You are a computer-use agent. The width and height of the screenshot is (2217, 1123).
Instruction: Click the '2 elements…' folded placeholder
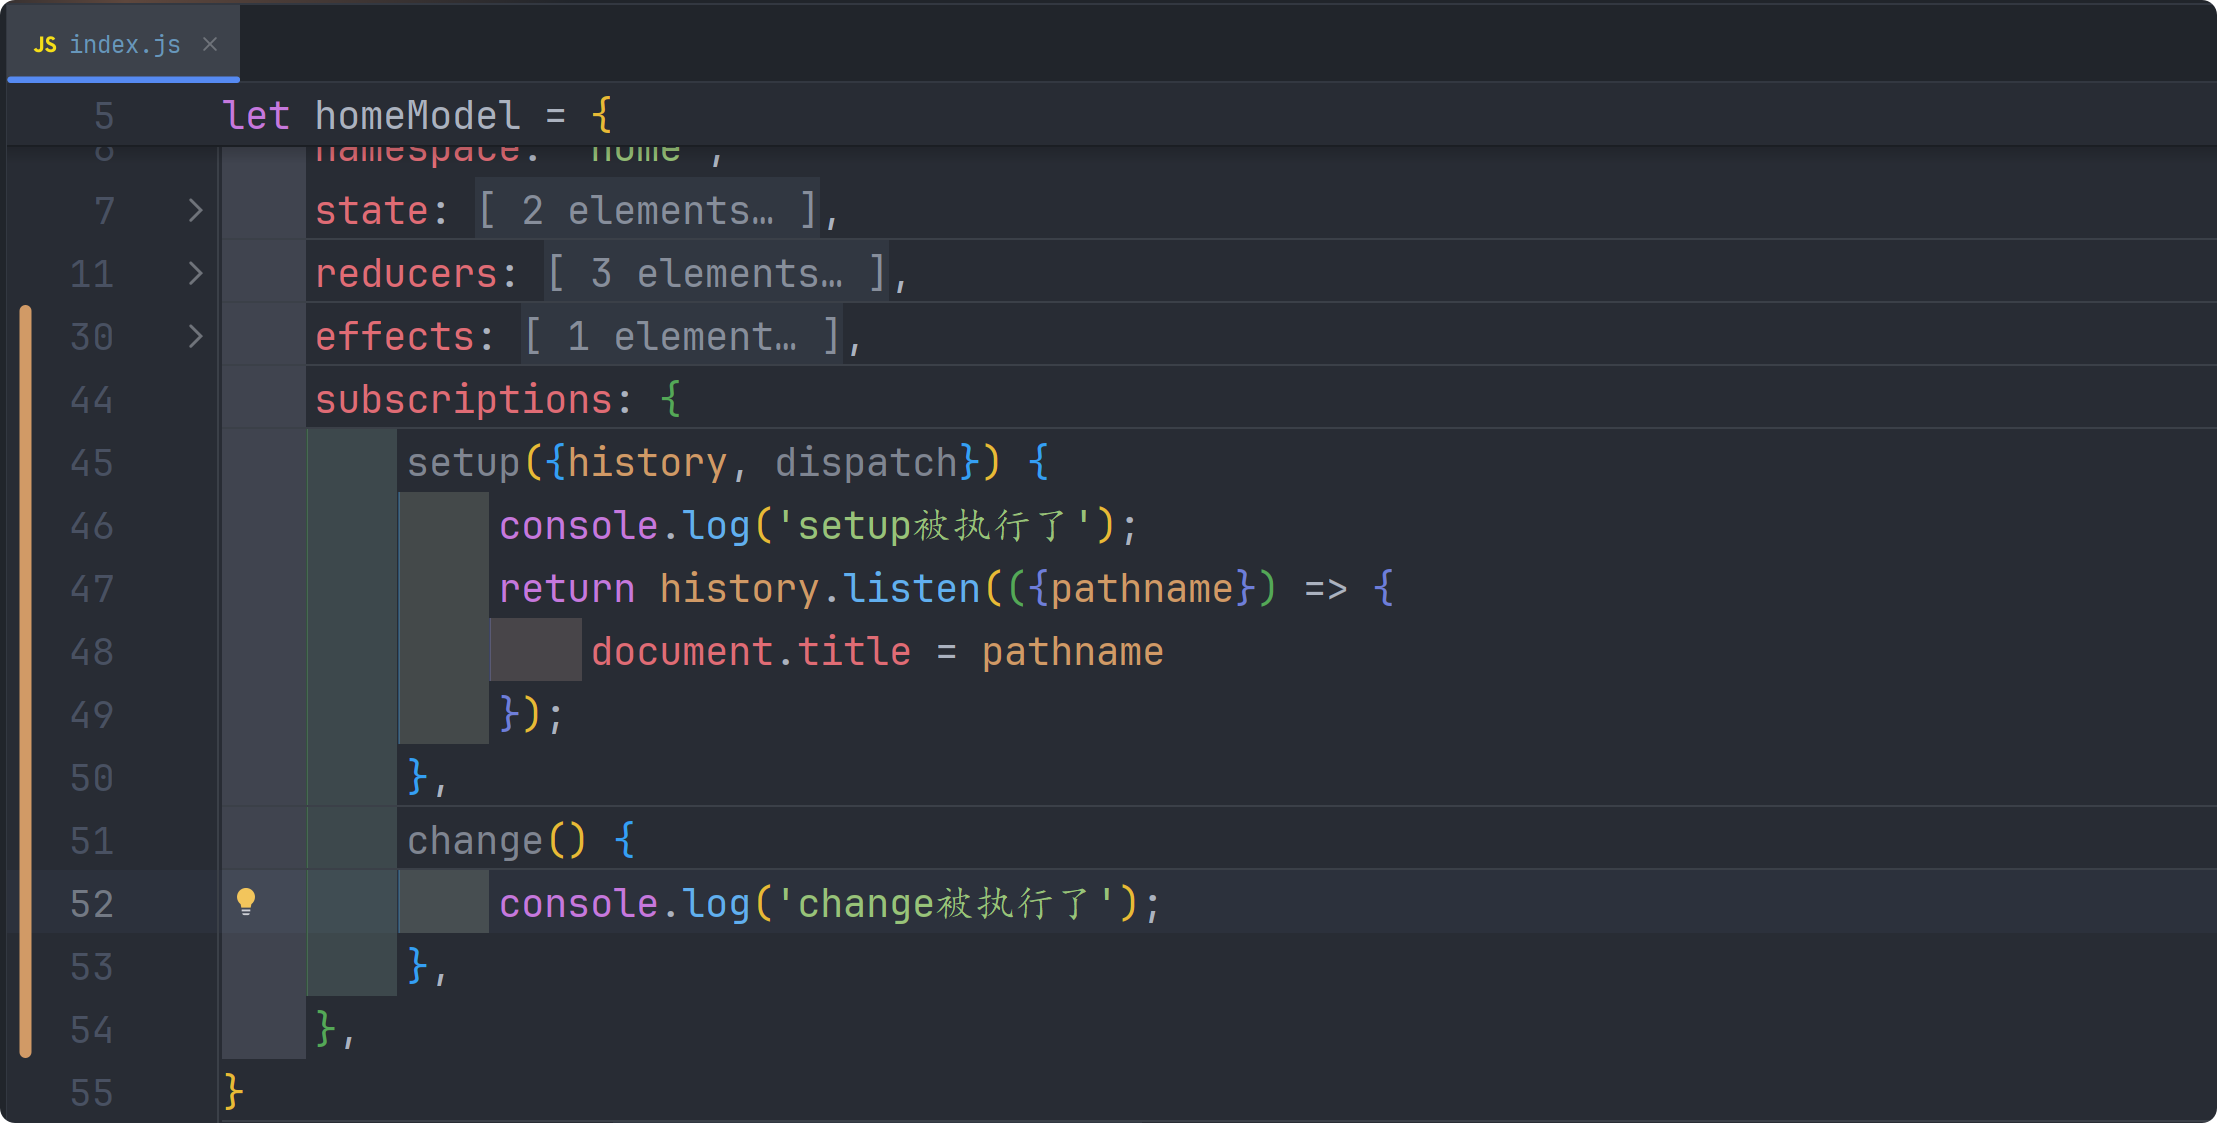coord(647,211)
